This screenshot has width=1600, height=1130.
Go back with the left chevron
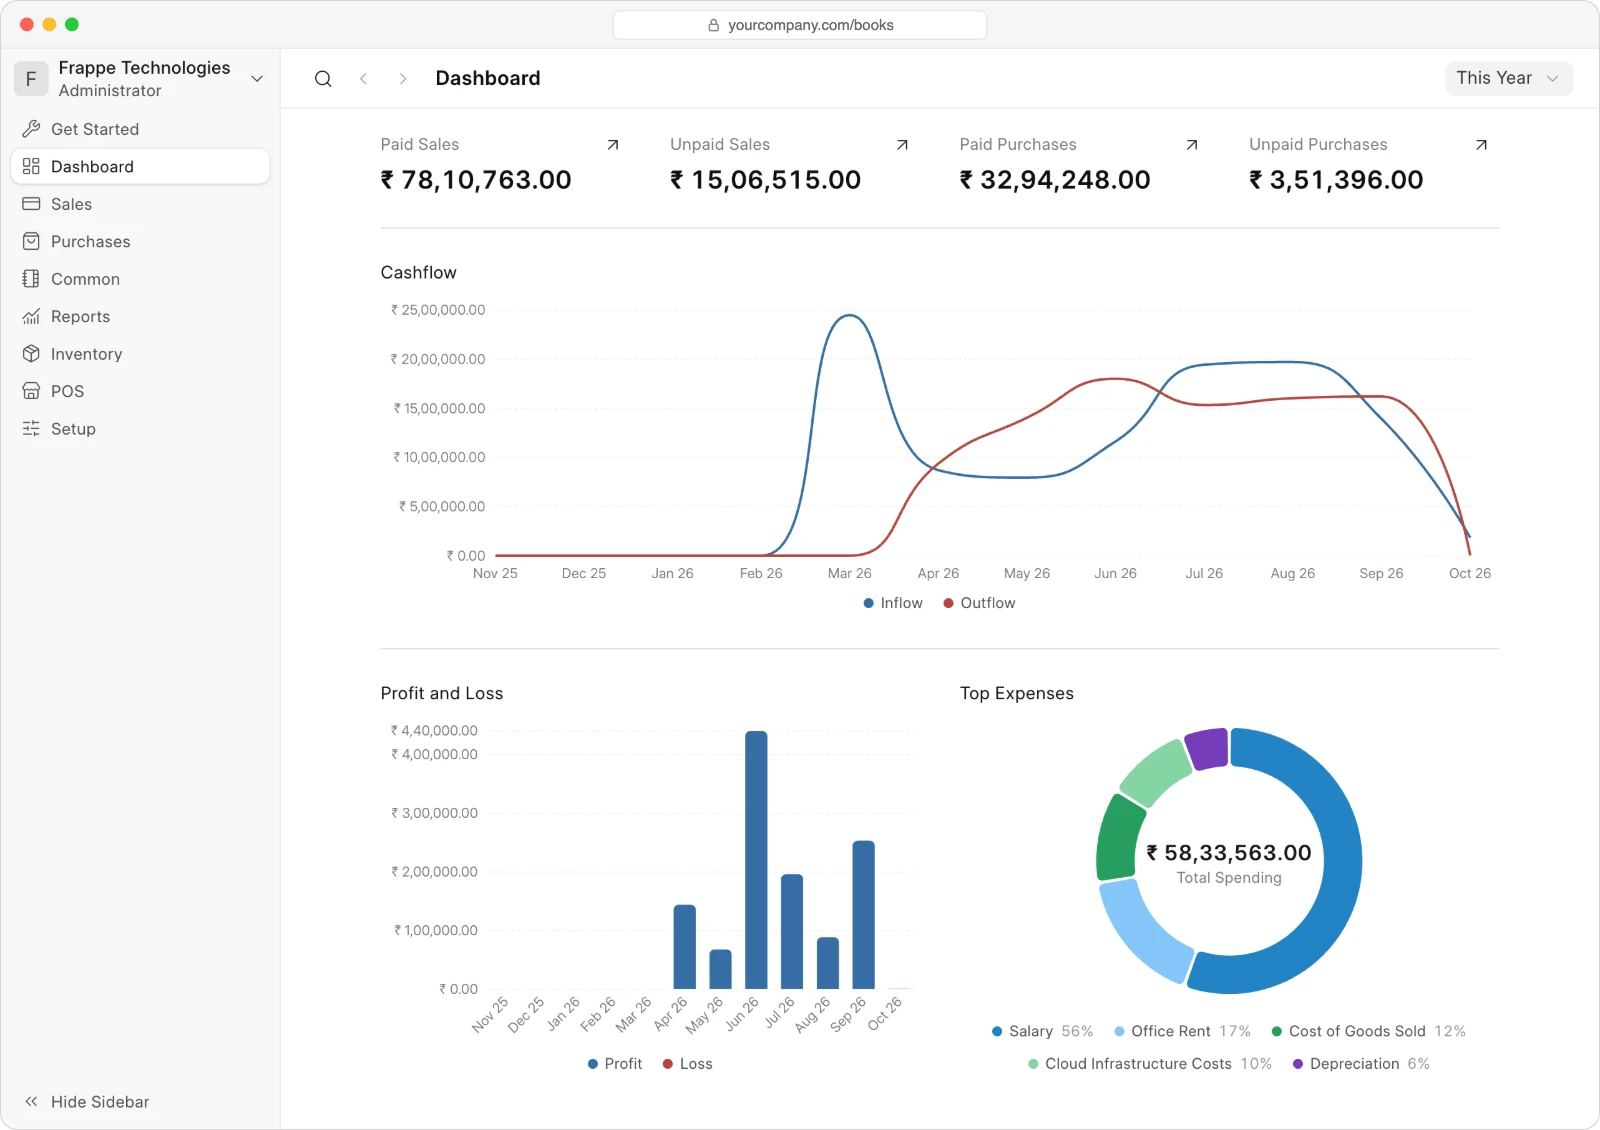(363, 79)
